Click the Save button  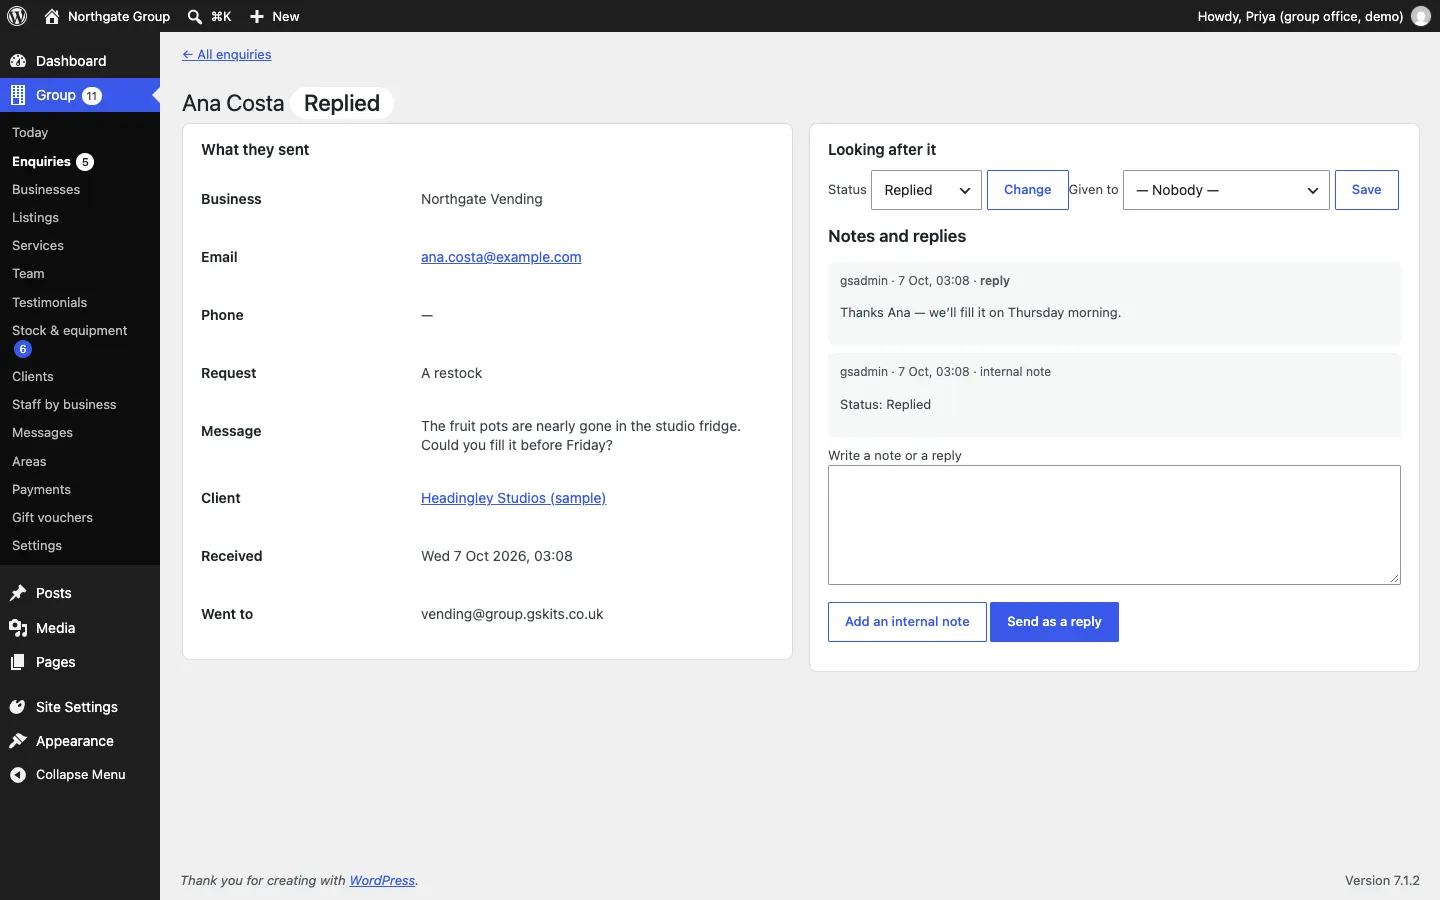coord(1367,190)
